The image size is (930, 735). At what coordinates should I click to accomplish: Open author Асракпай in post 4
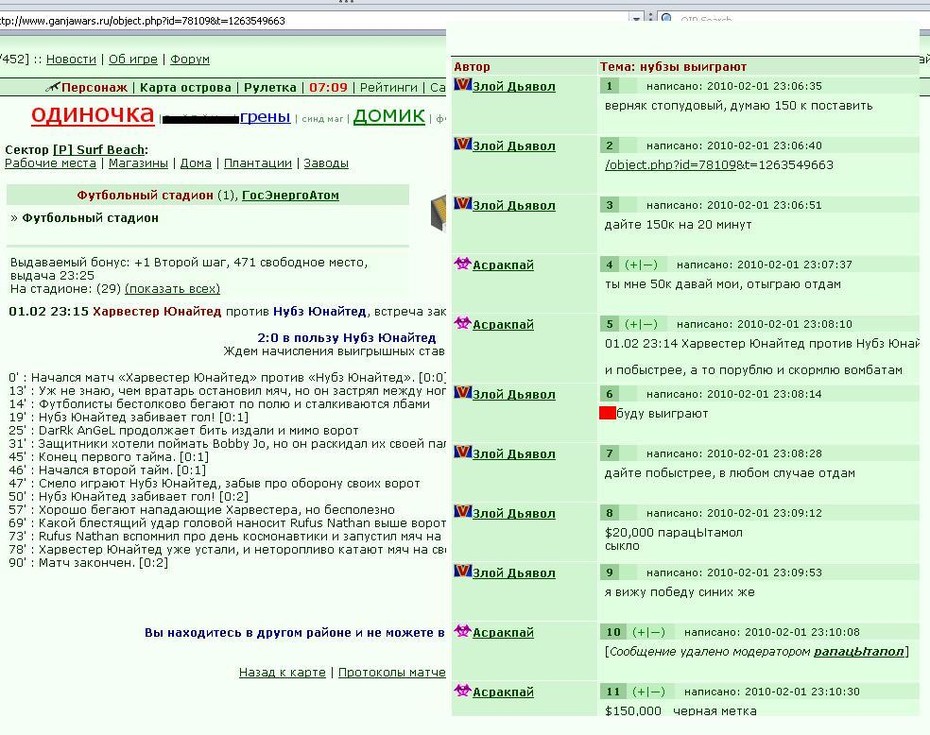(503, 265)
